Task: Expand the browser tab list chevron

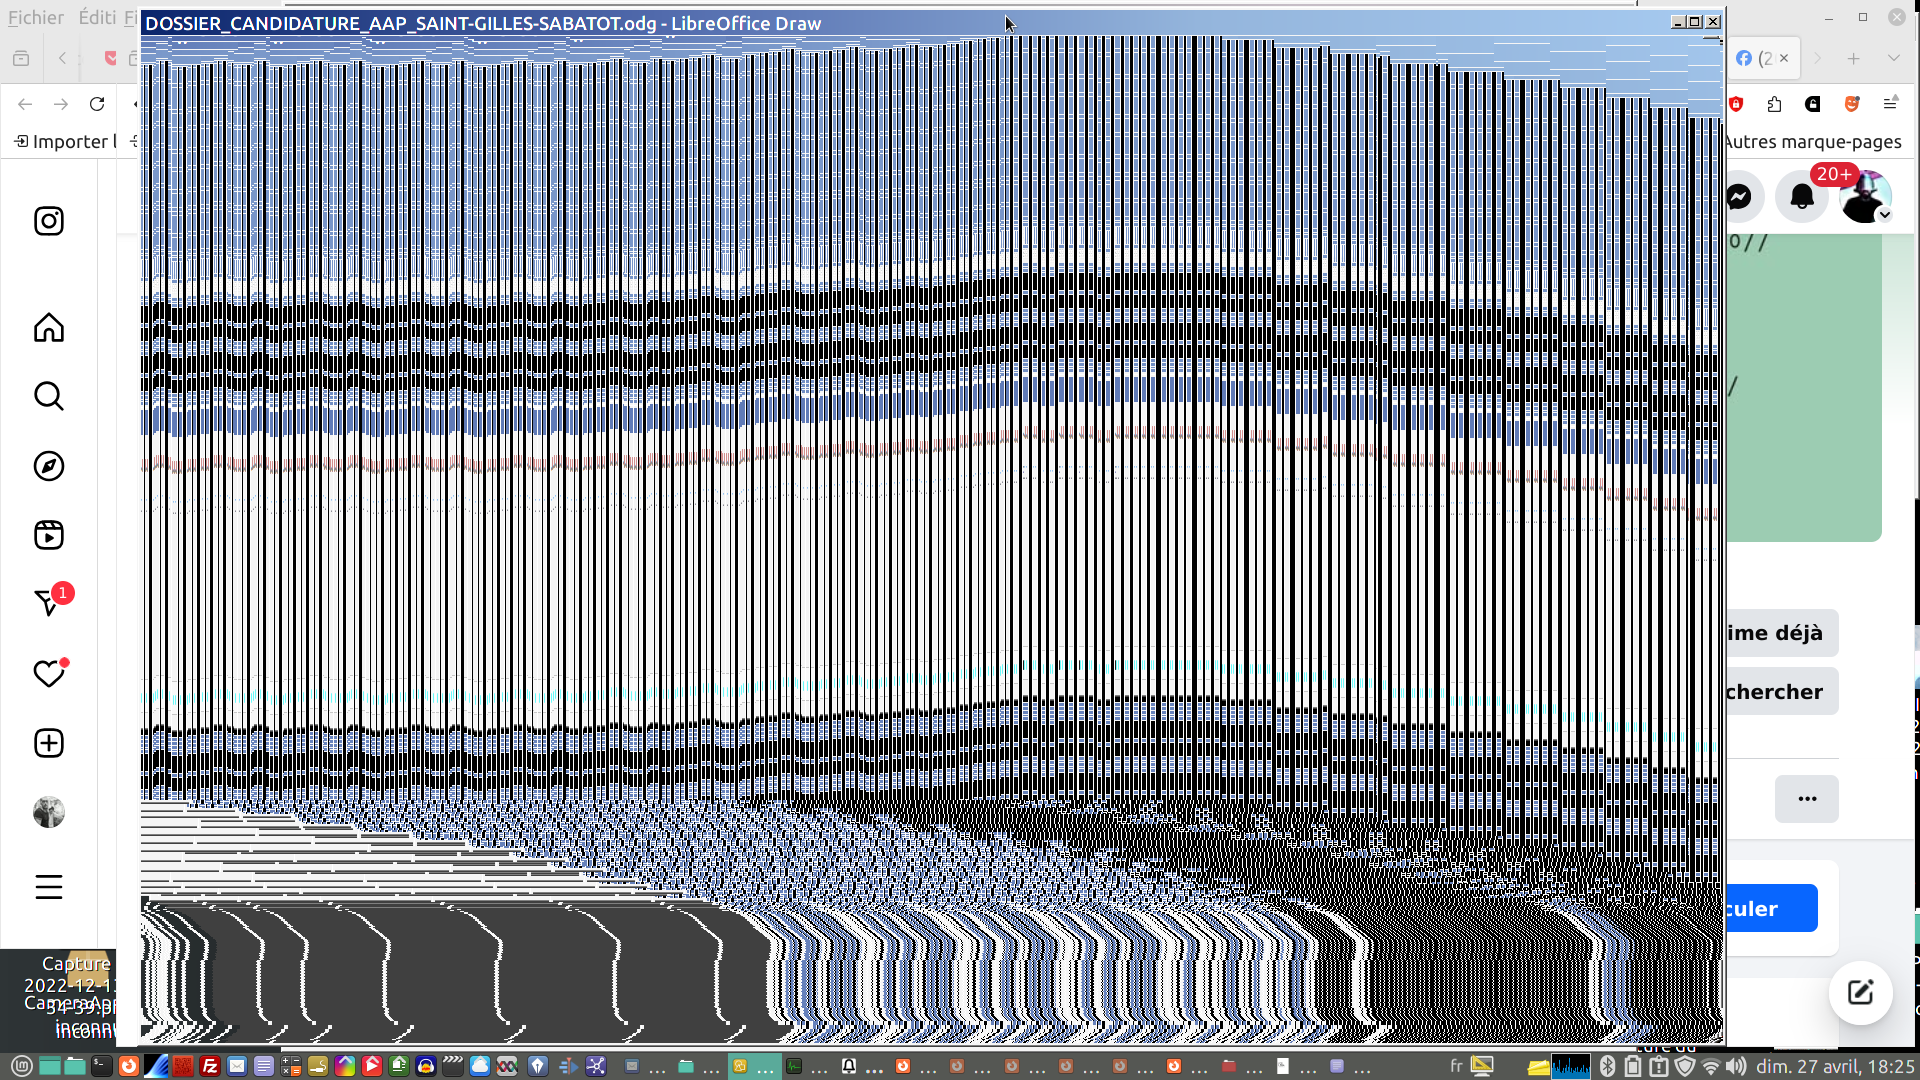Action: [1893, 58]
